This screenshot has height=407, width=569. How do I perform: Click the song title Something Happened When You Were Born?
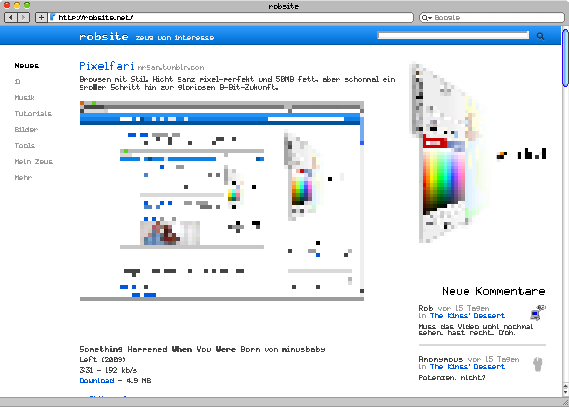point(202,349)
